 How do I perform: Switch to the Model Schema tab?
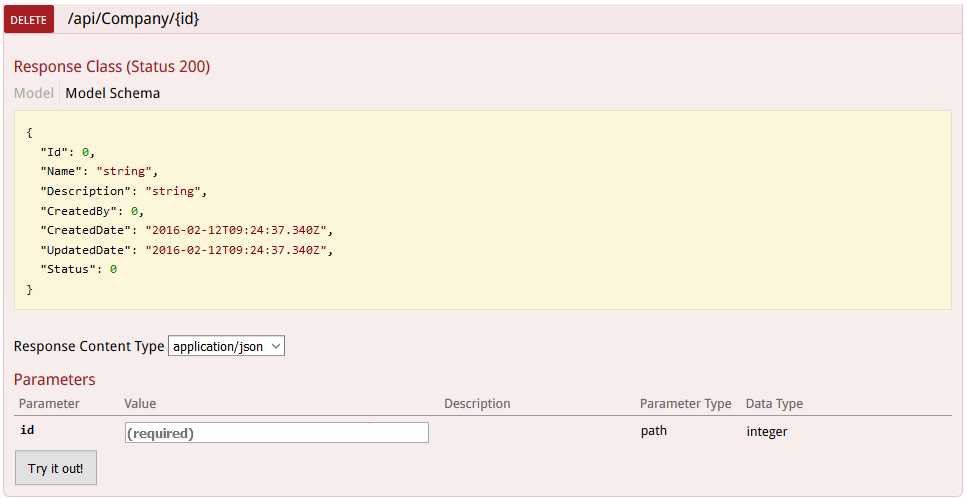coord(113,93)
